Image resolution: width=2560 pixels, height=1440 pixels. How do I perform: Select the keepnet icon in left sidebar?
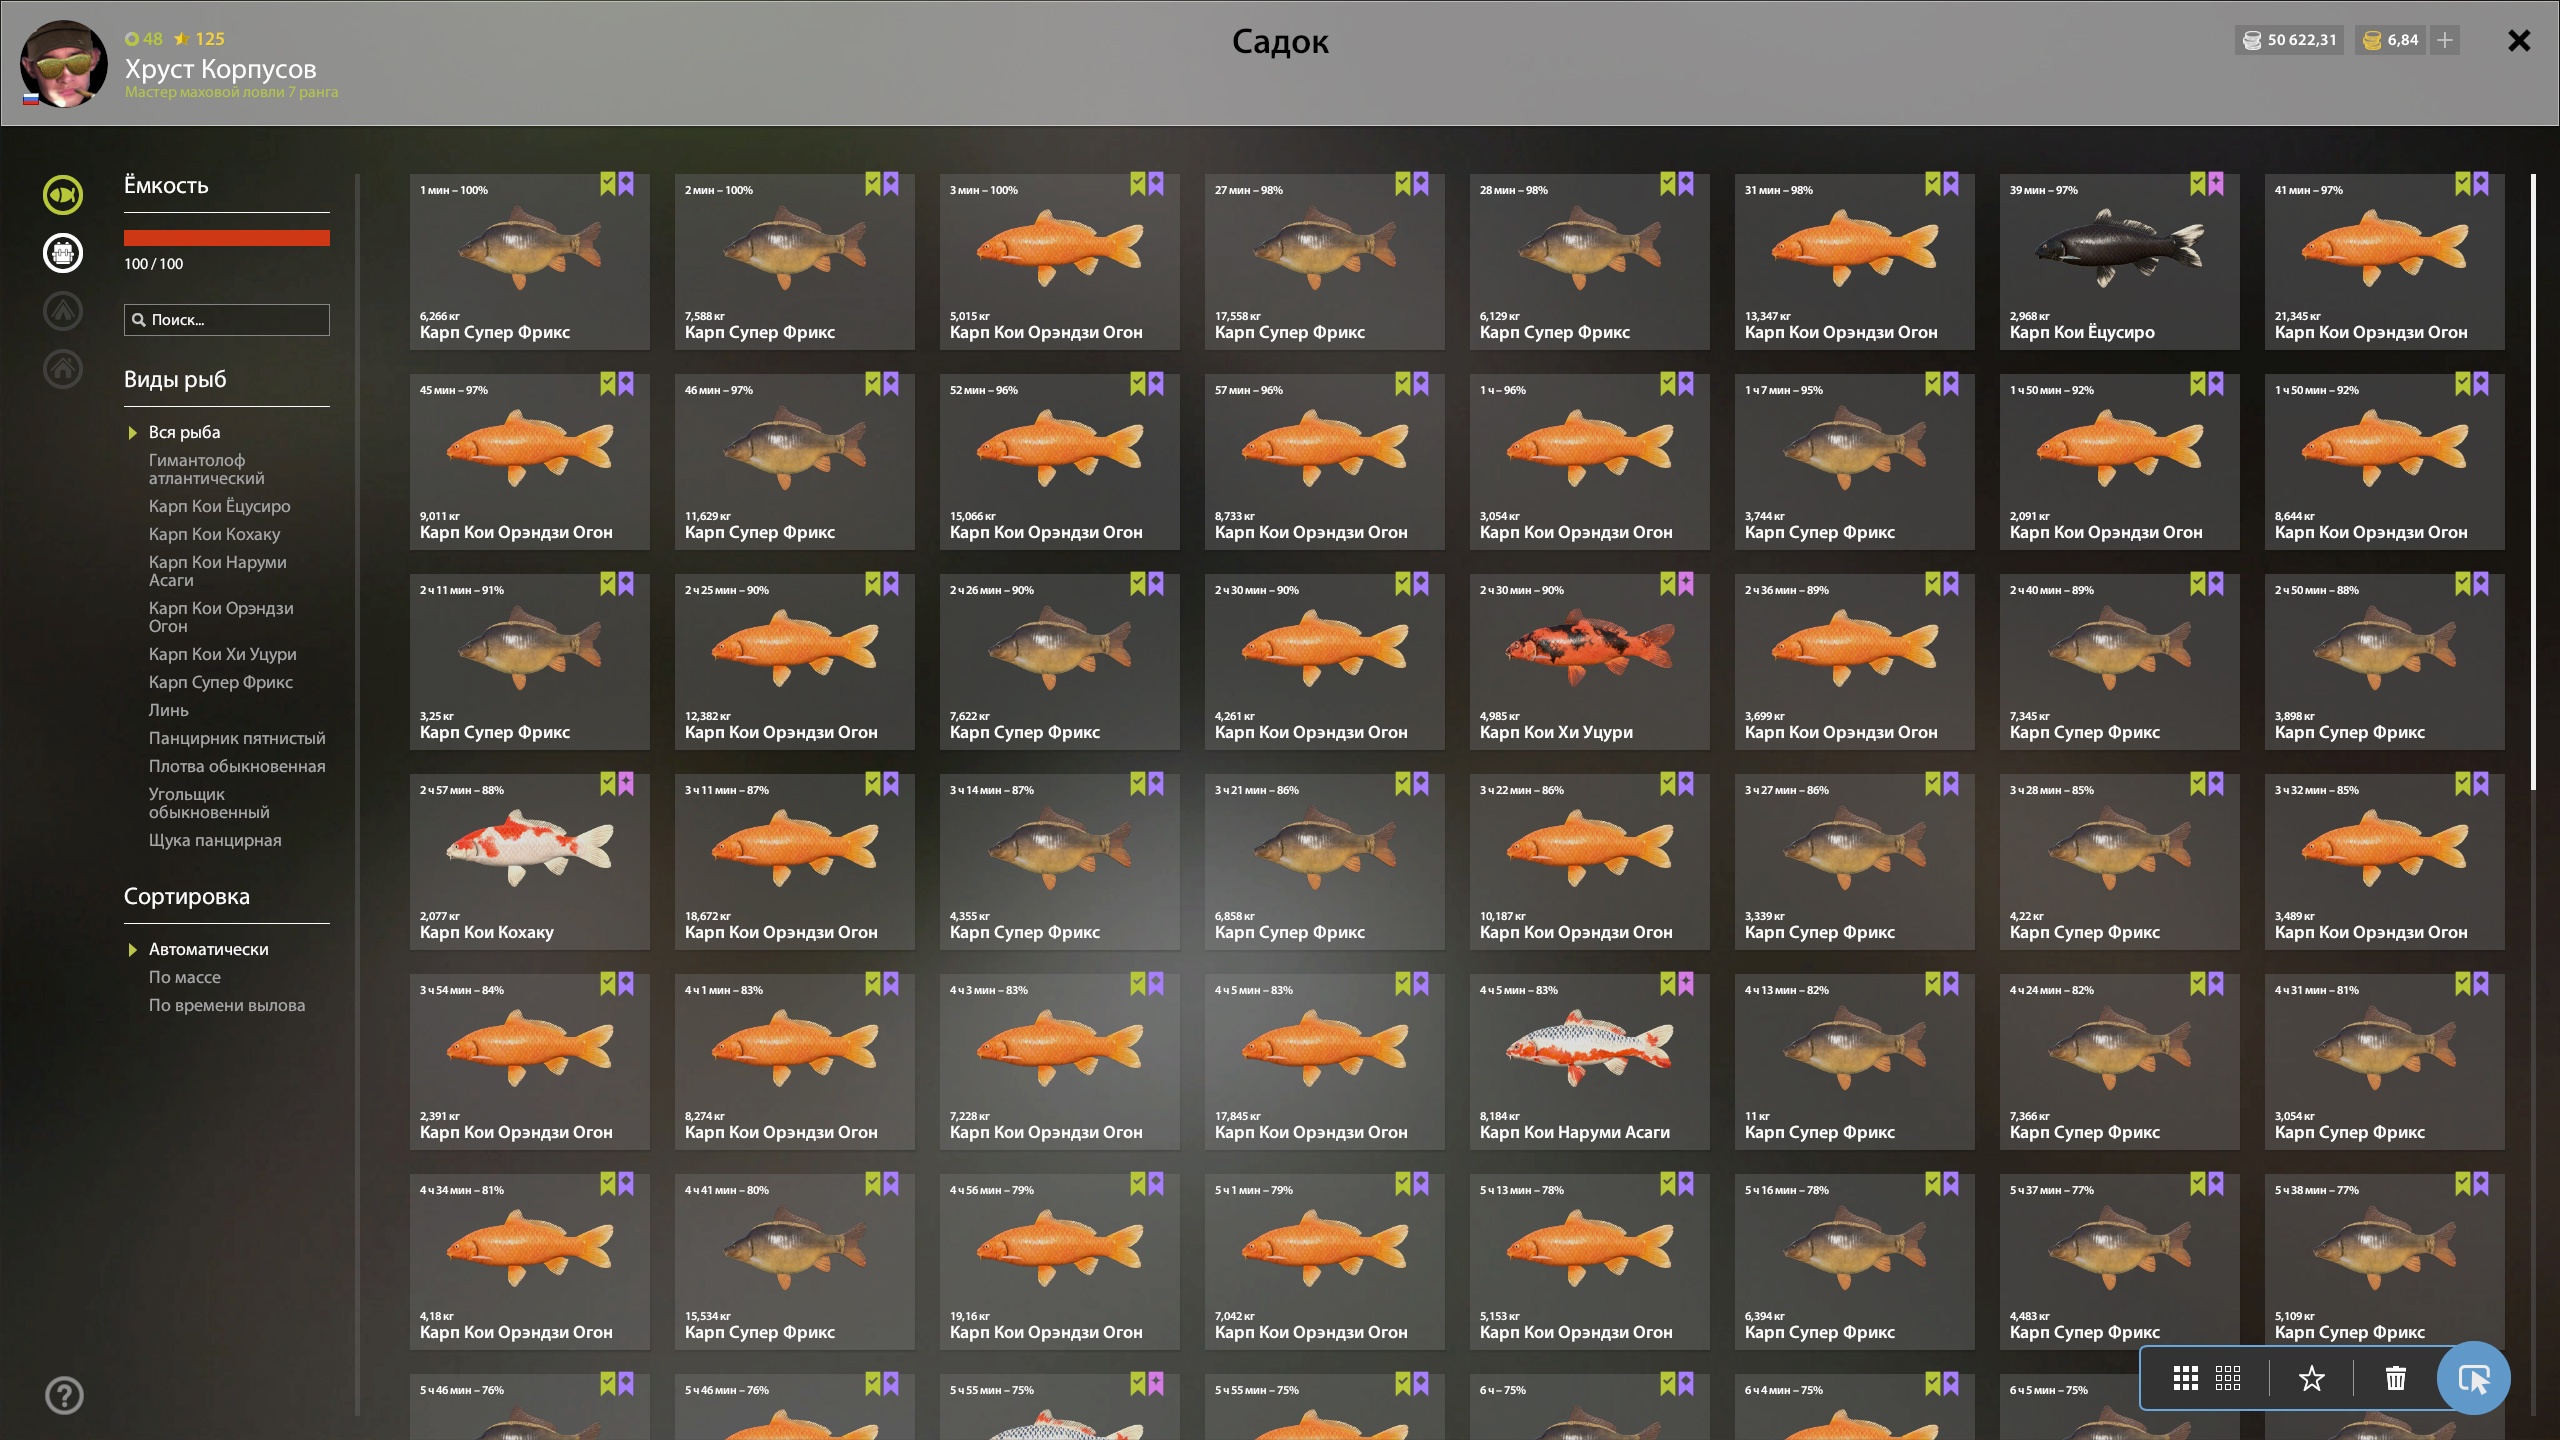coord(63,253)
